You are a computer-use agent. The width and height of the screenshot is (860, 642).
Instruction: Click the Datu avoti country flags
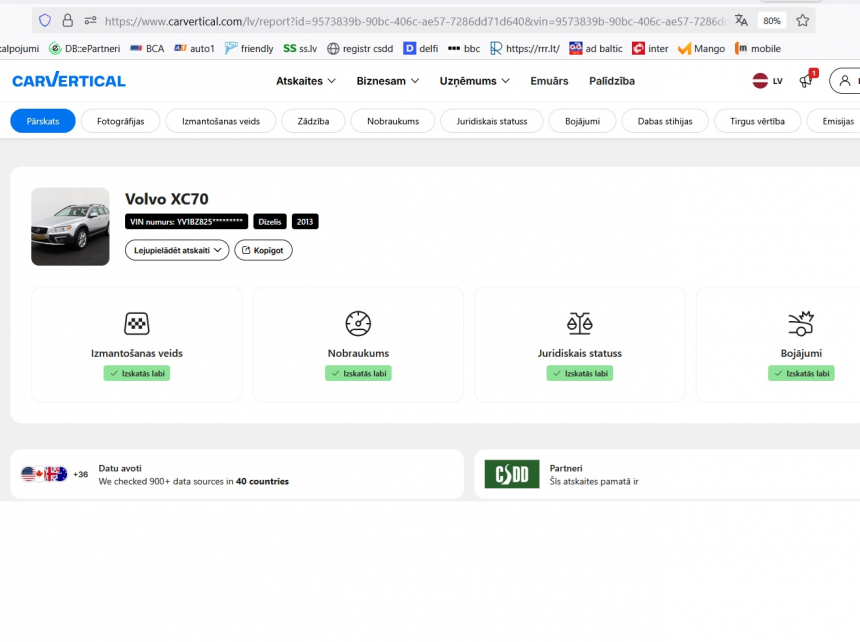click(x=44, y=474)
